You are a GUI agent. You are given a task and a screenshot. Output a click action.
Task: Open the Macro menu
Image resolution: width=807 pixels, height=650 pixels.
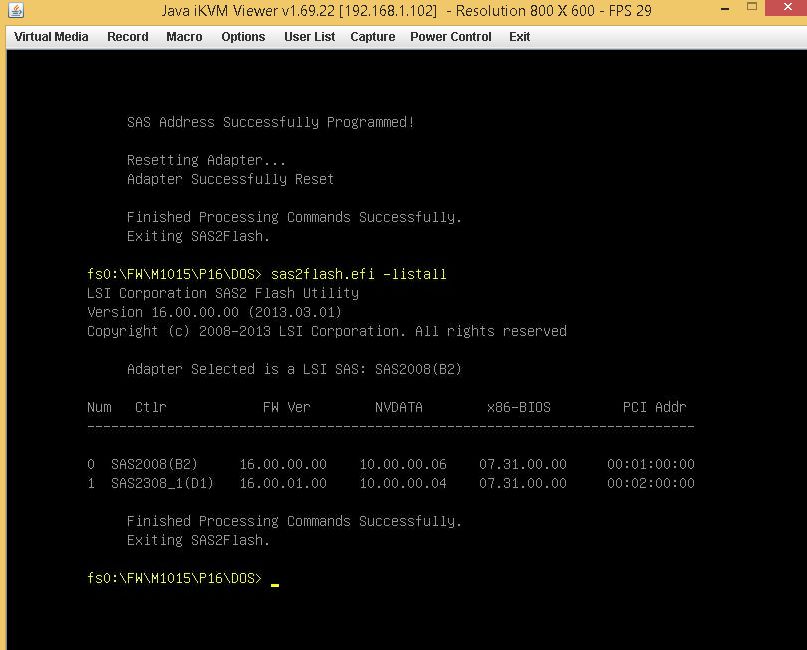[184, 37]
